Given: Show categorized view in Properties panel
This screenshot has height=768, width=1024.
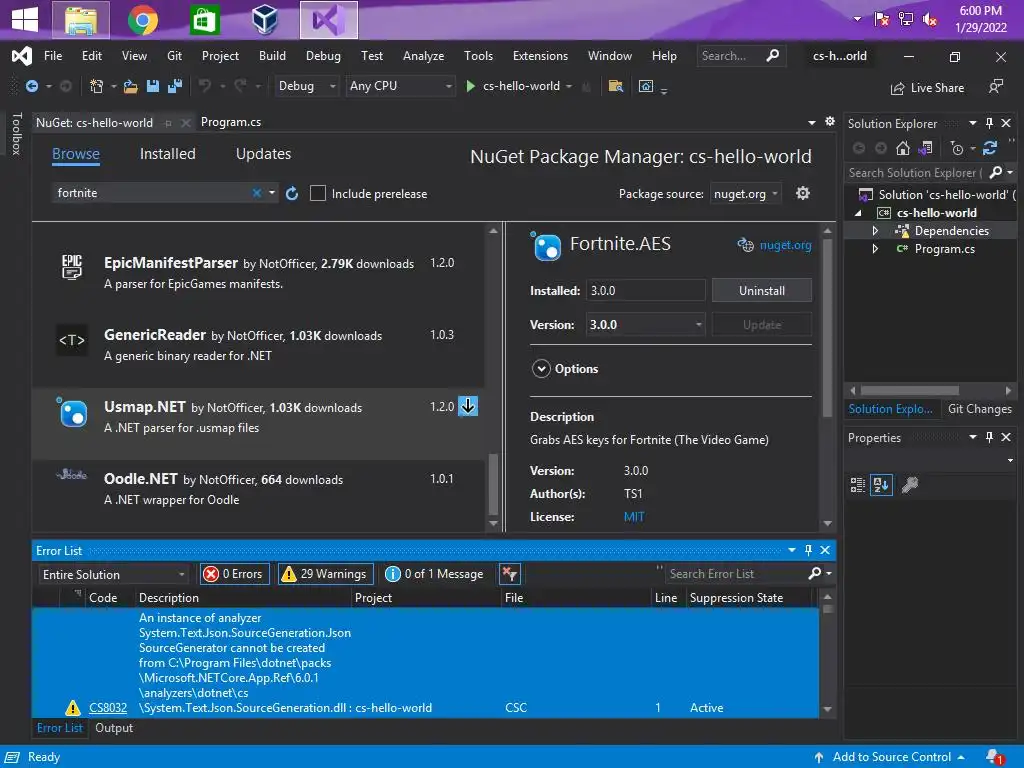Looking at the screenshot, I should pos(857,485).
